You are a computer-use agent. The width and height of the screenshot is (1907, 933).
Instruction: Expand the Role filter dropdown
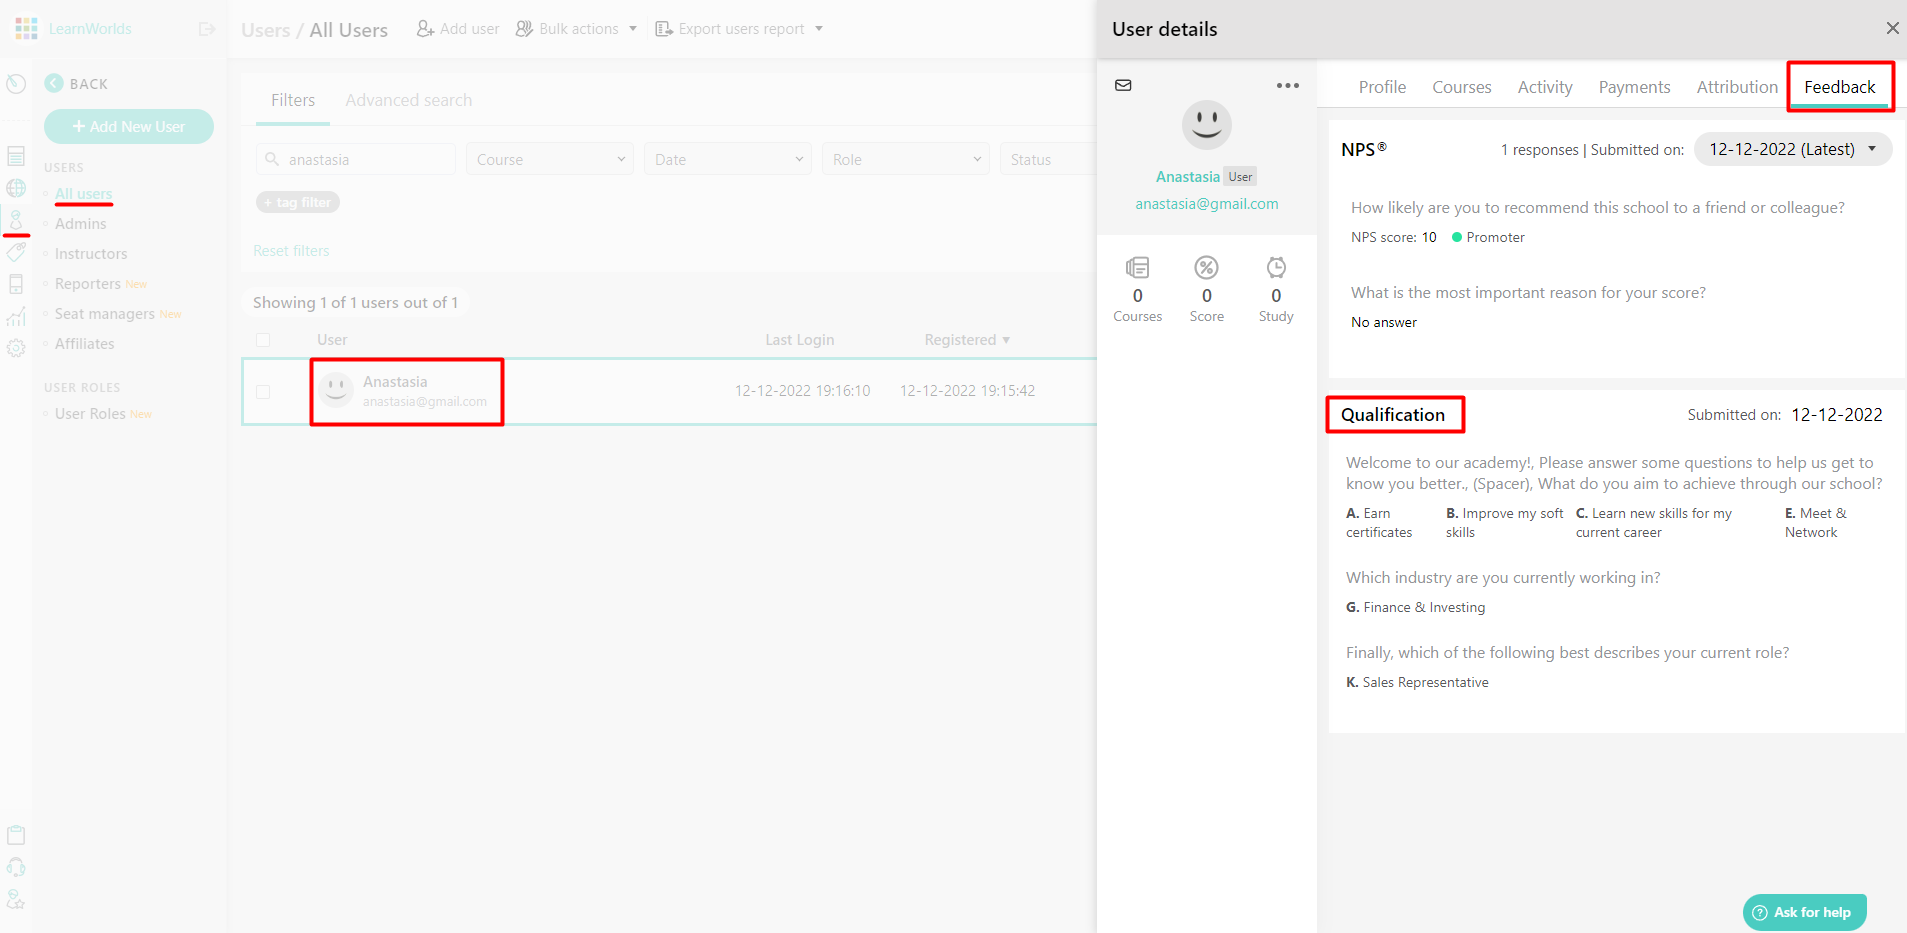pyautogui.click(x=904, y=158)
